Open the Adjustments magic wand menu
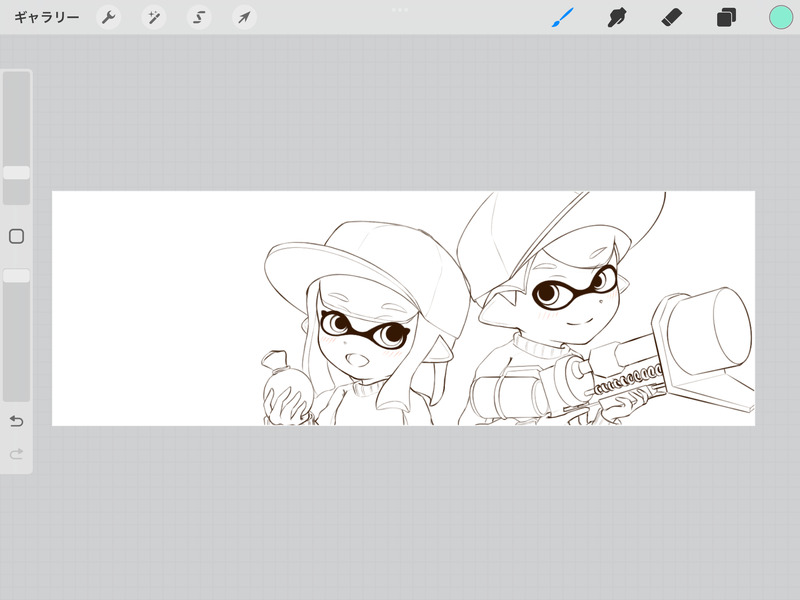 [154, 18]
